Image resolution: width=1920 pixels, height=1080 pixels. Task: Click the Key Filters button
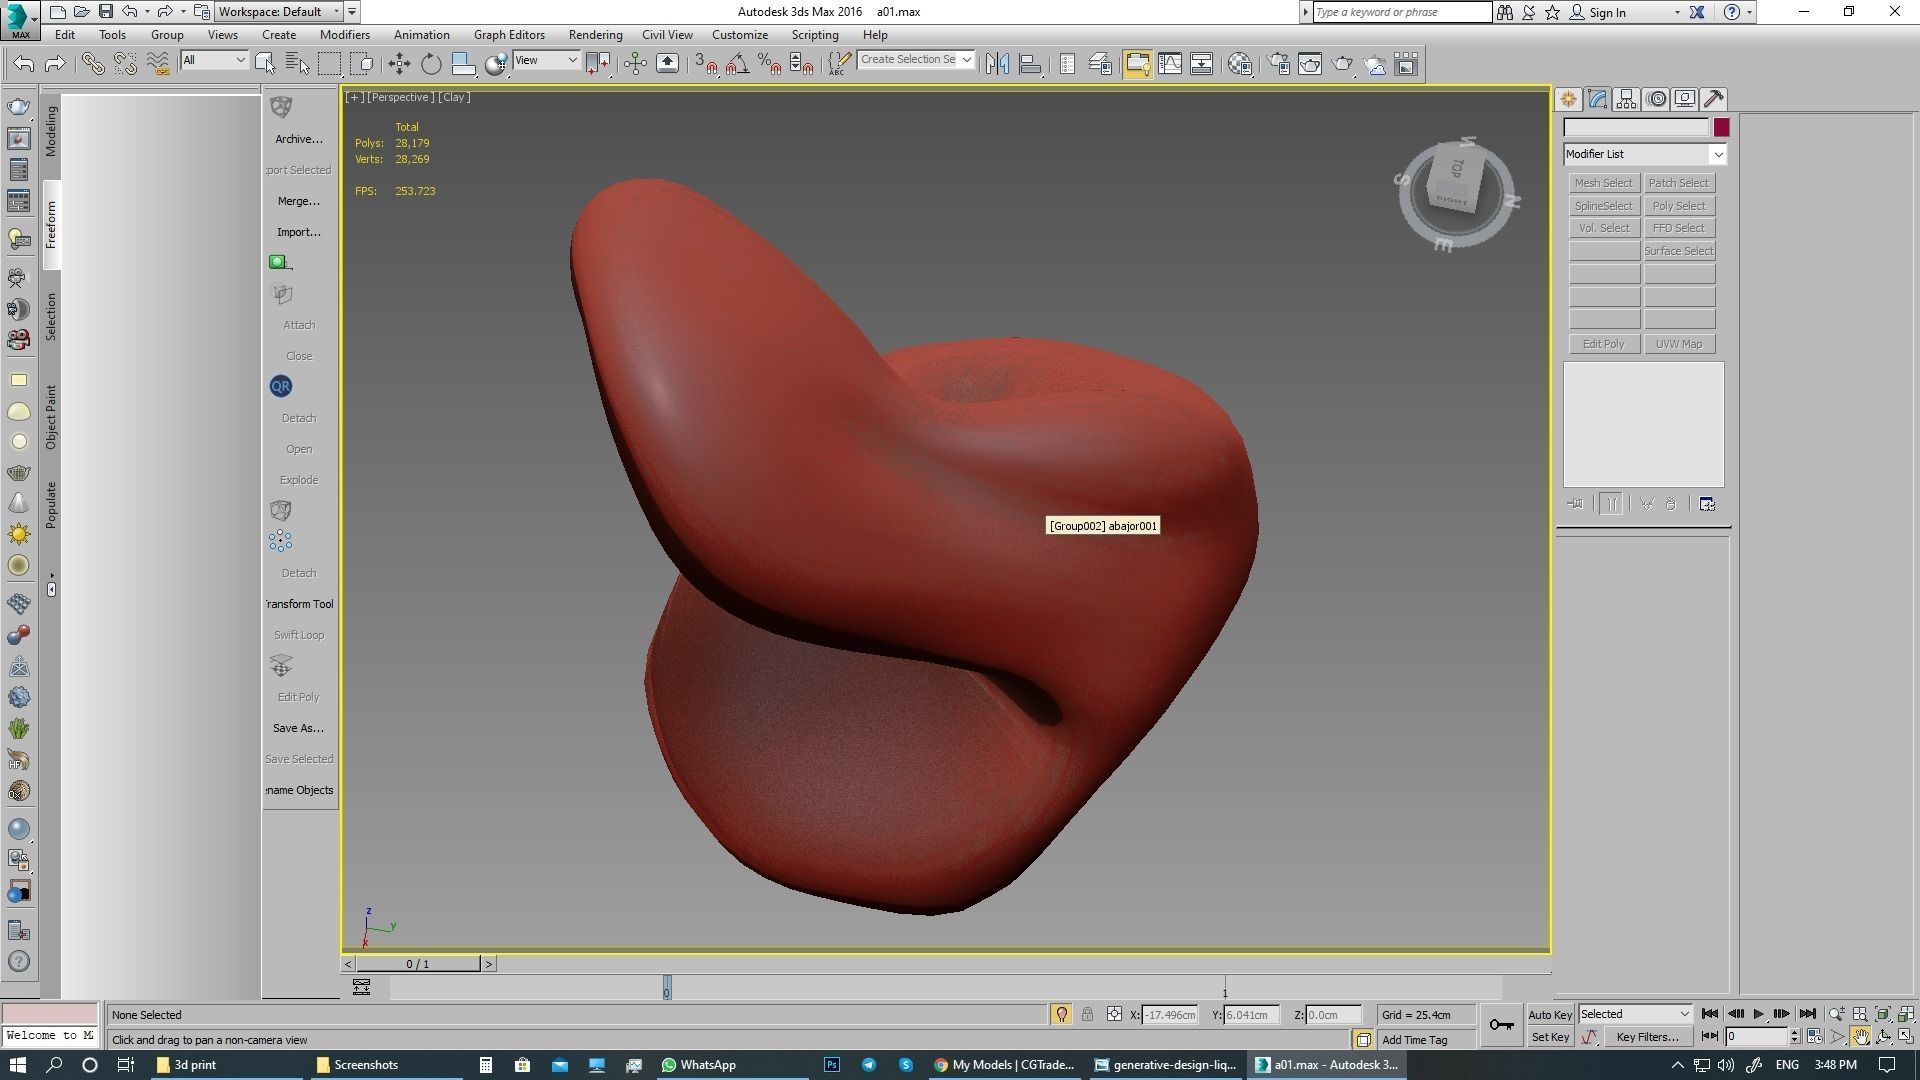[1647, 1037]
